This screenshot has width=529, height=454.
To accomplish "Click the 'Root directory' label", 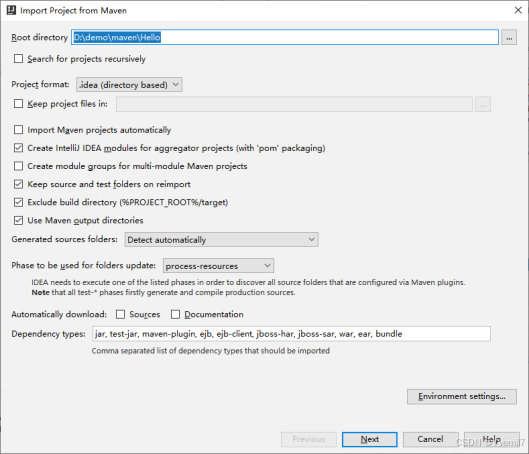I will coord(39,37).
